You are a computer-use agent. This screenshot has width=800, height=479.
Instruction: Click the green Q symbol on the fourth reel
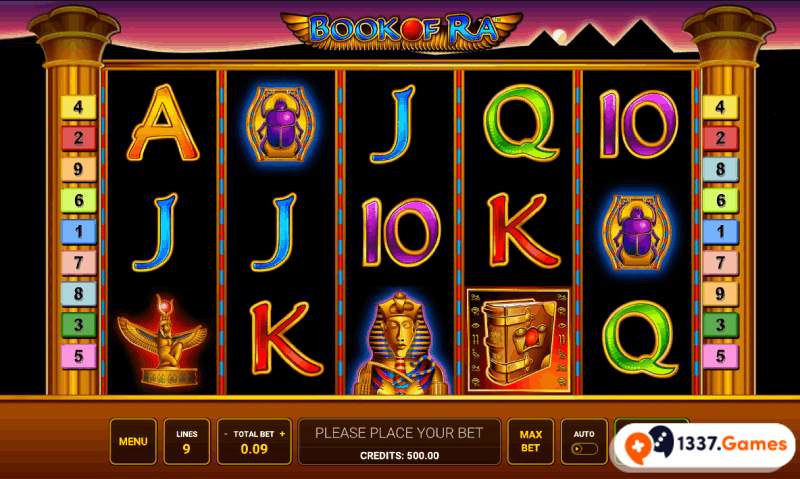[520, 123]
